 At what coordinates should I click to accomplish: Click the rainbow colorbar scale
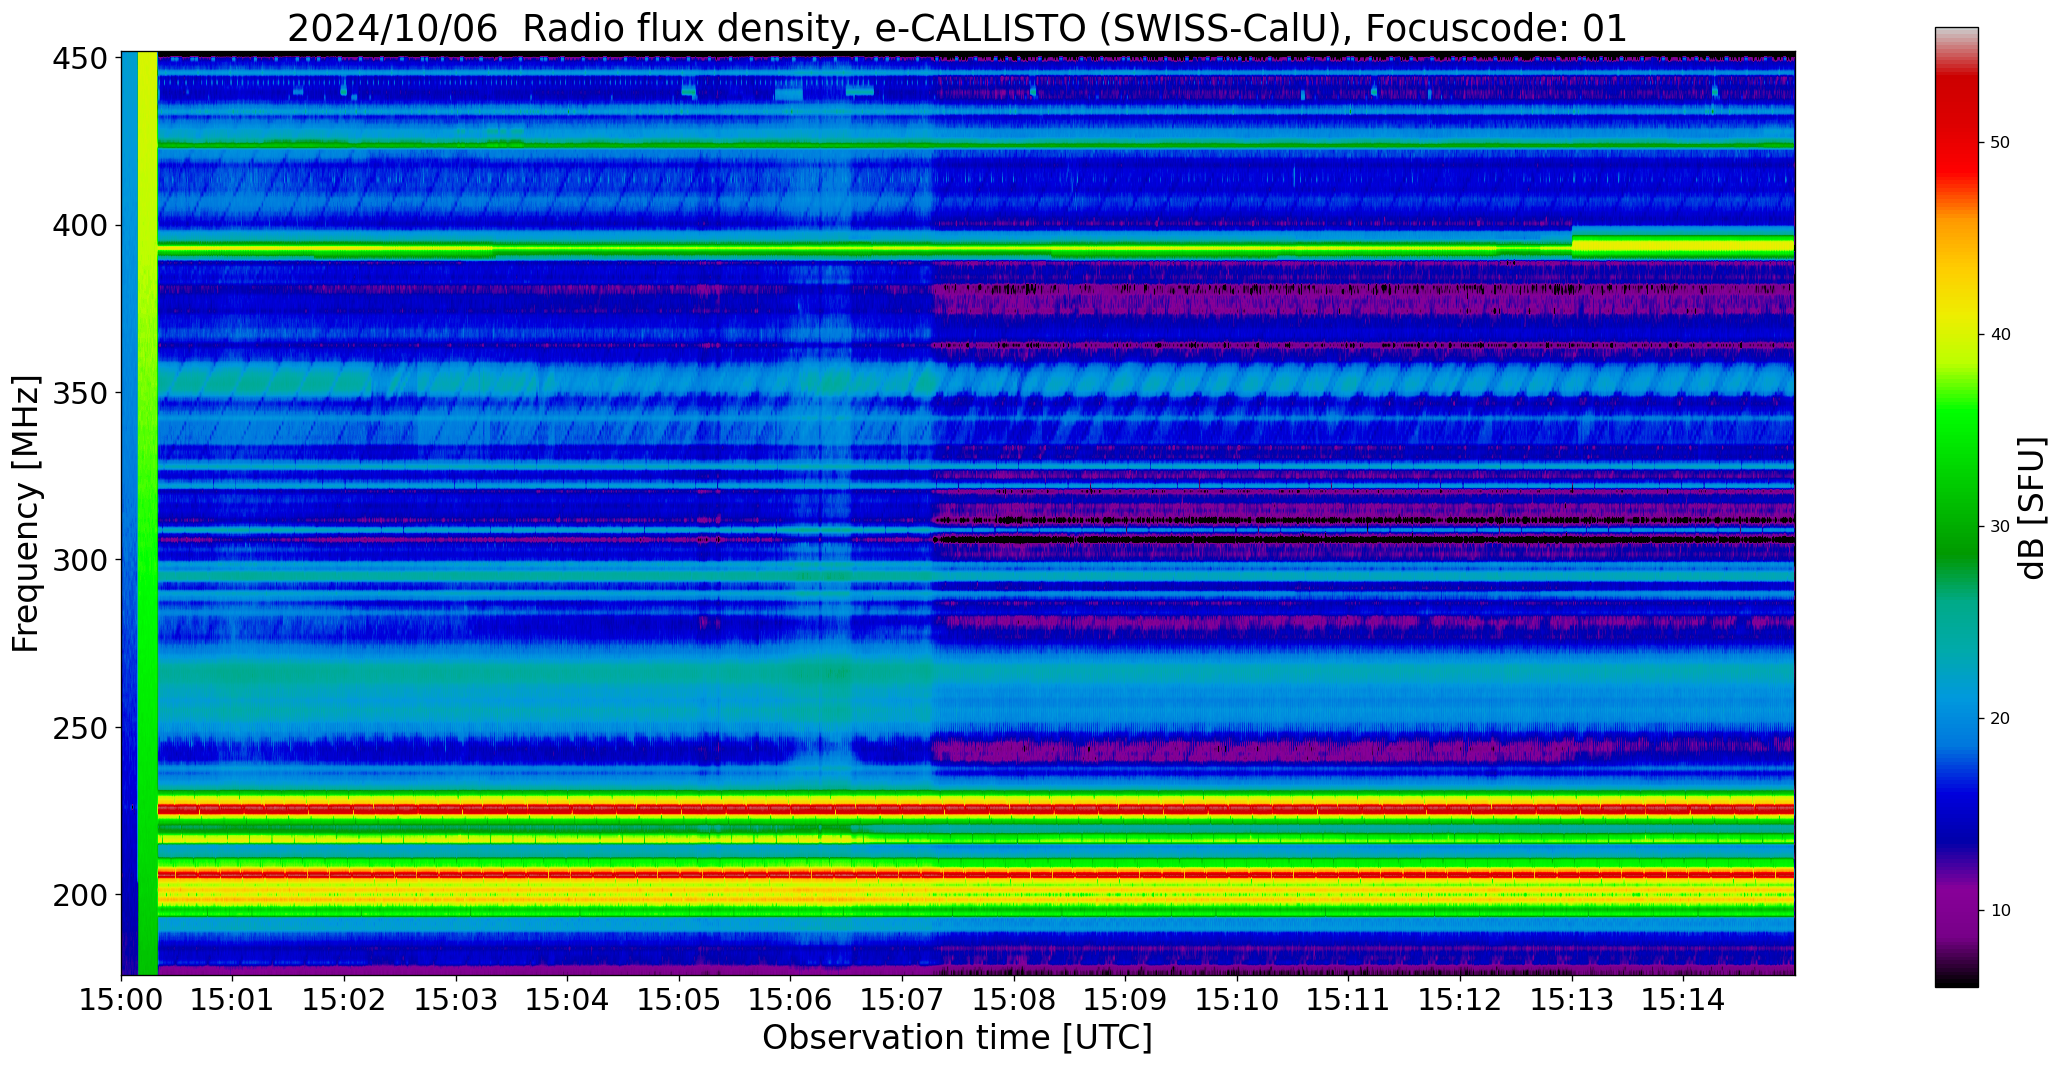pyautogui.click(x=1956, y=507)
